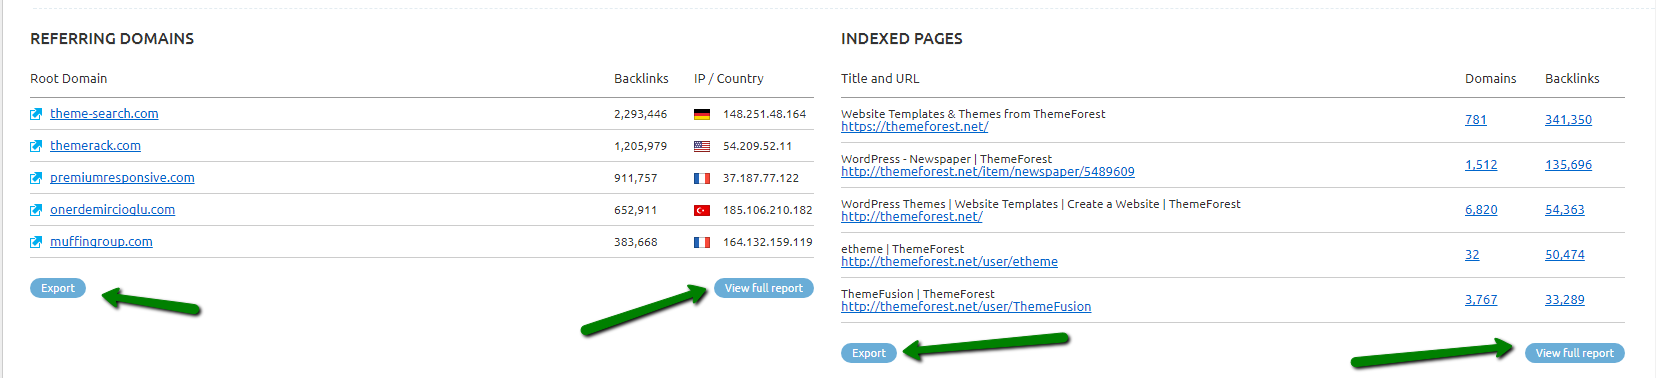Click title 'Website Templates & Themes from ThemeForest'
The image size is (1656, 378).
pyautogui.click(x=973, y=114)
